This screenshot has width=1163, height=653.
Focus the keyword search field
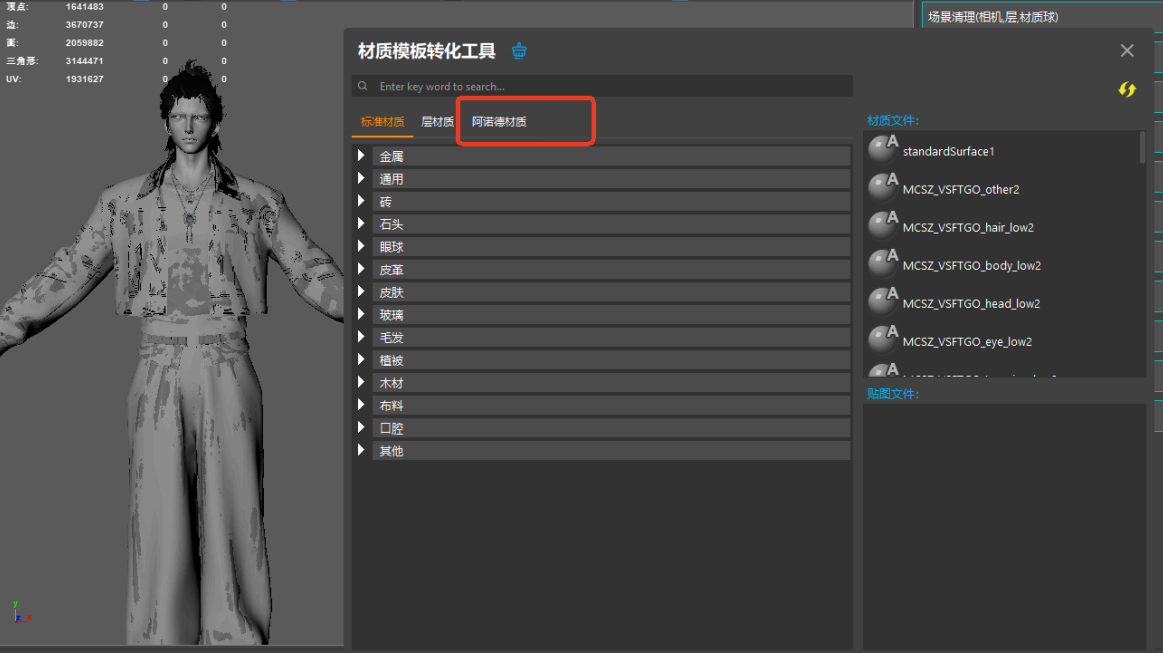pyautogui.click(x=602, y=86)
